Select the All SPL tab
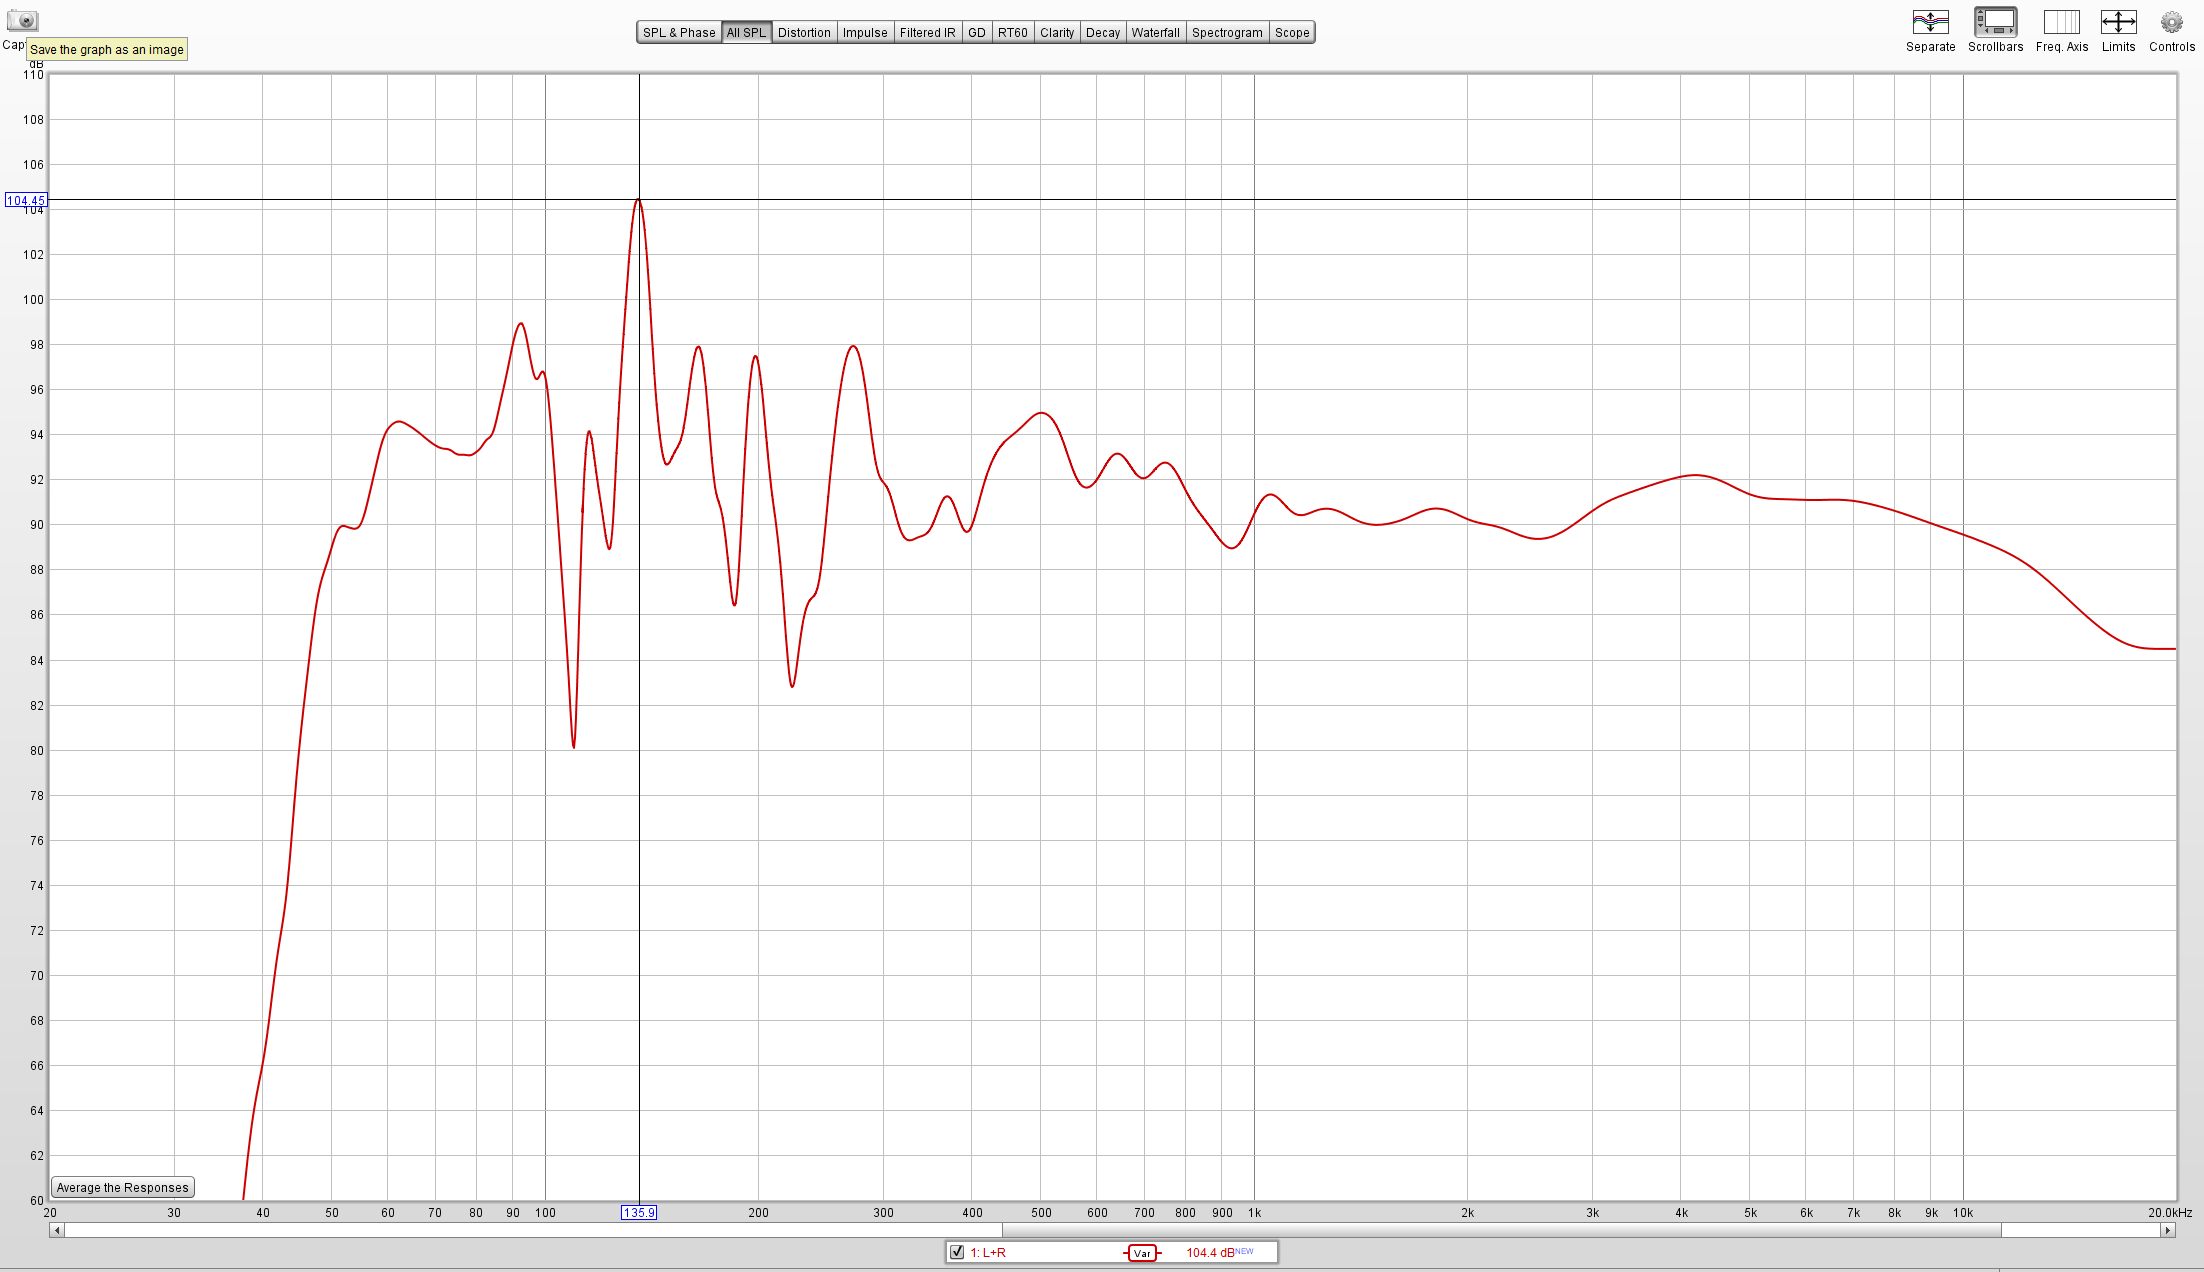This screenshot has width=2204, height=1272. [746, 32]
